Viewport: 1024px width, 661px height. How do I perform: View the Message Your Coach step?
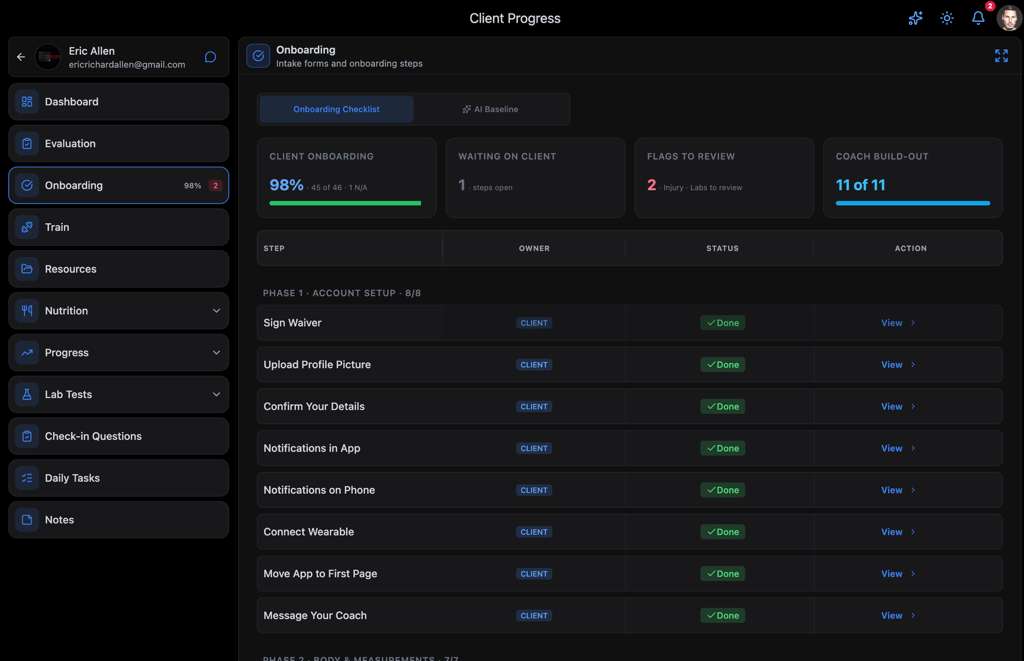coord(898,615)
